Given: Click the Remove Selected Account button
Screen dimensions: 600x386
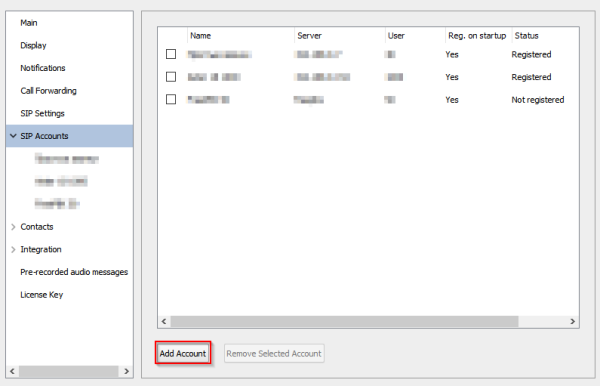Looking at the screenshot, I should [274, 353].
